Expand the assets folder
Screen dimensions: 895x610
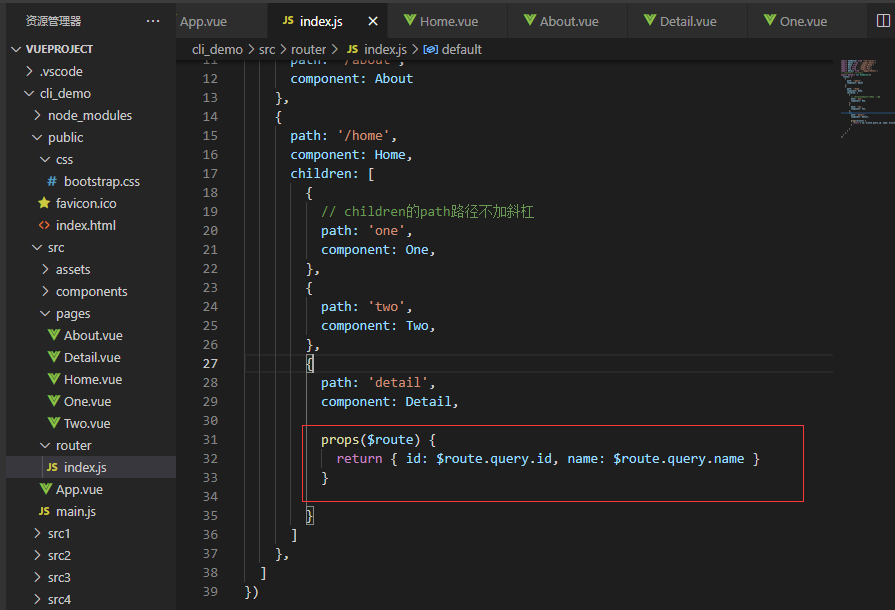point(46,269)
